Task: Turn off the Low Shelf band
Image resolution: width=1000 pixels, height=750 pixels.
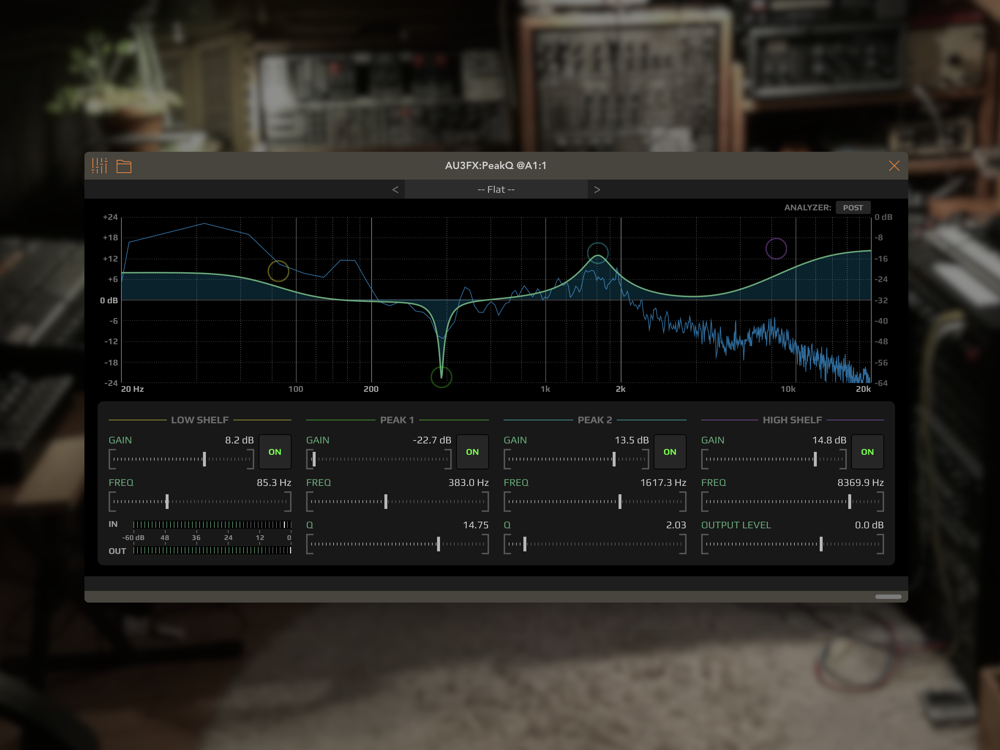Action: coord(275,452)
